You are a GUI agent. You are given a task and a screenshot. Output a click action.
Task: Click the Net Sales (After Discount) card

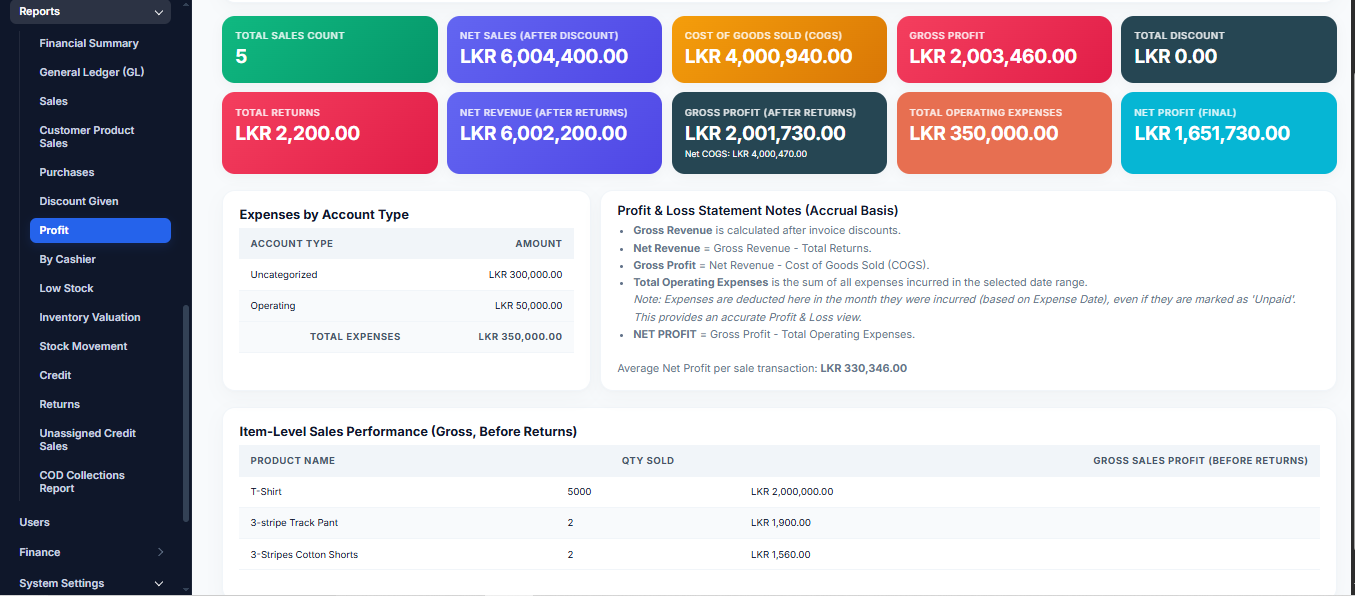[555, 49]
